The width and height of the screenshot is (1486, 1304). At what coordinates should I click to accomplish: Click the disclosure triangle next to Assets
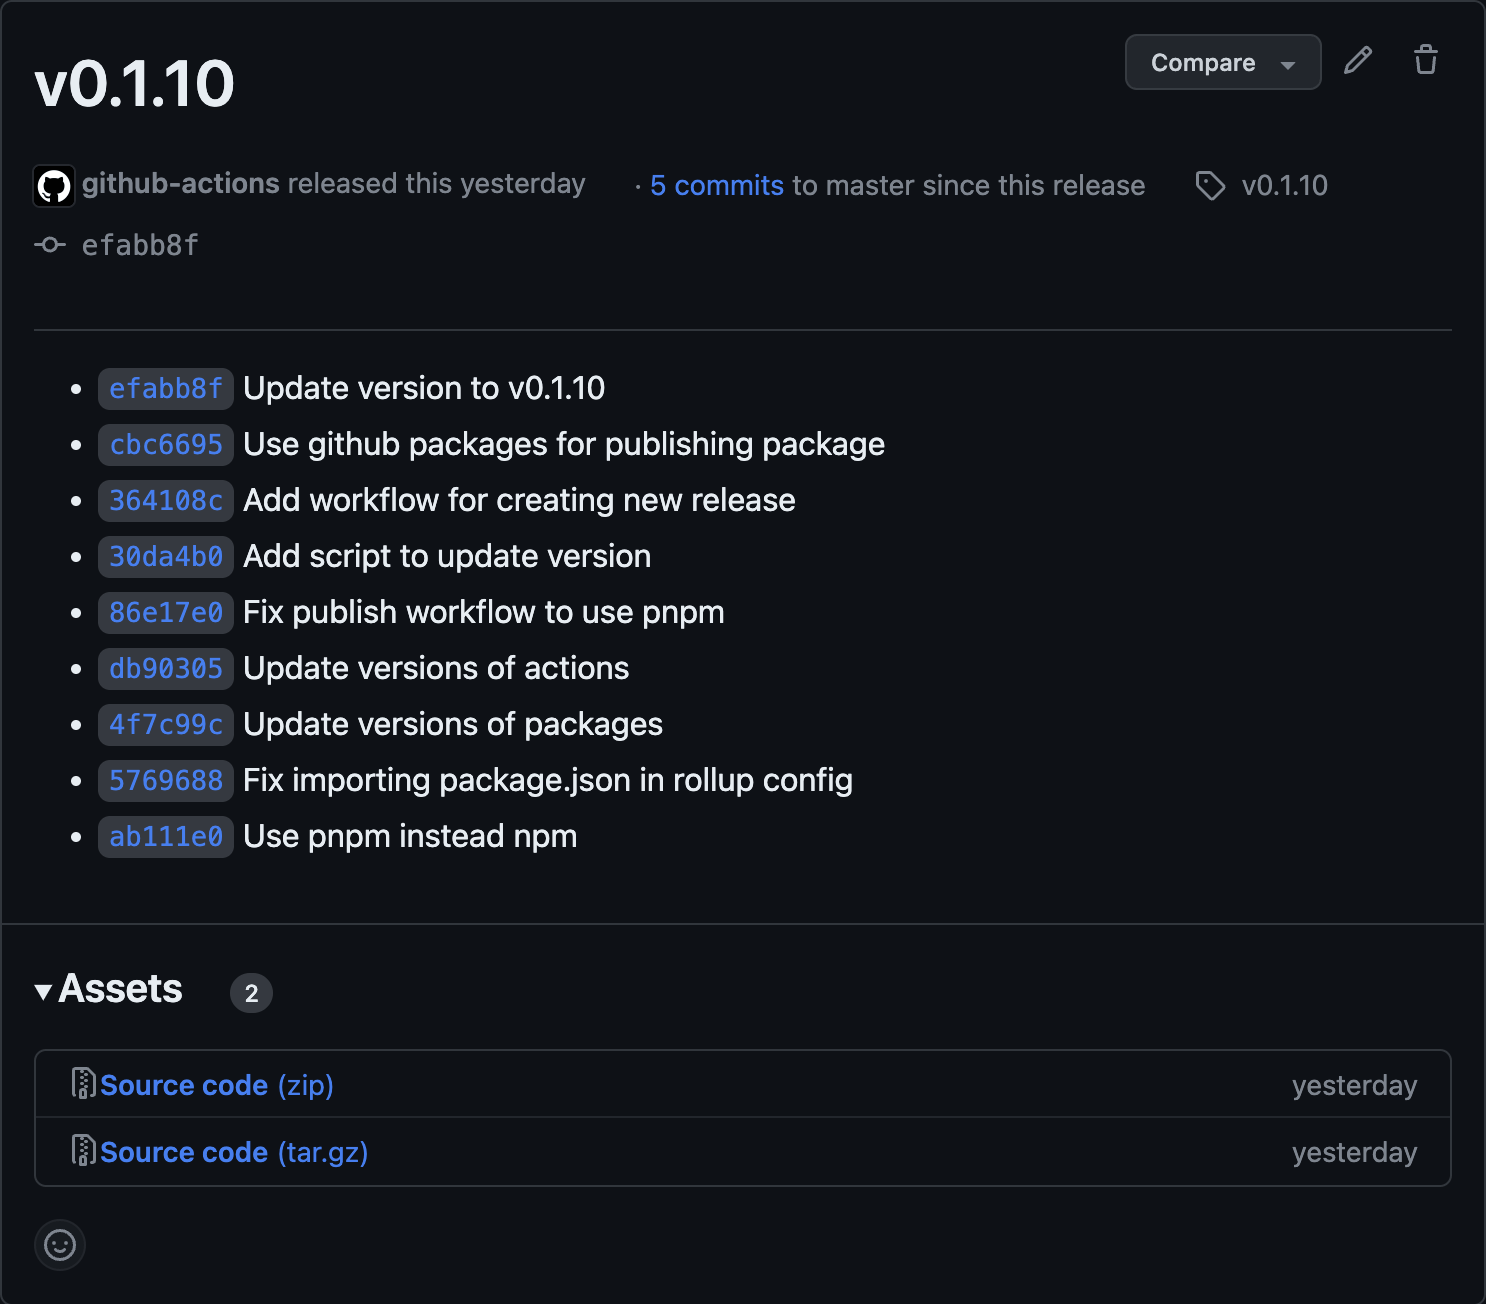coord(42,992)
